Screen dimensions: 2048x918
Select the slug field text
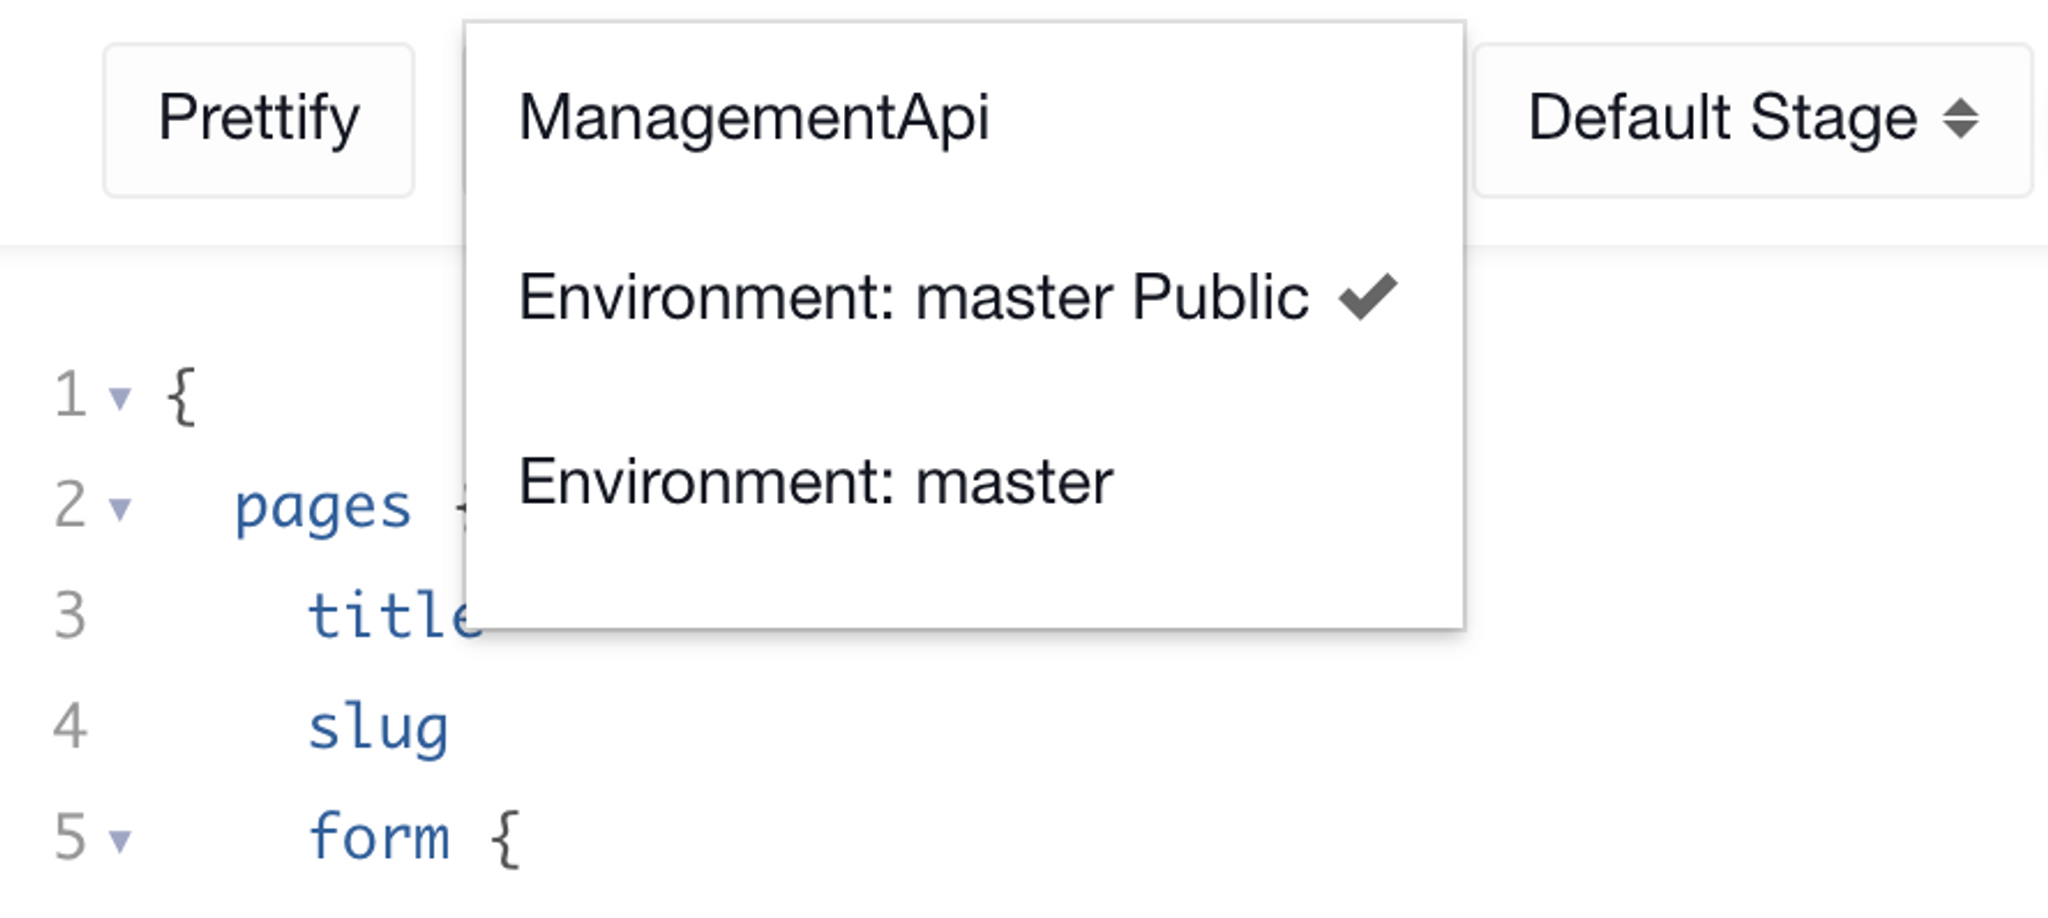pos(380,729)
